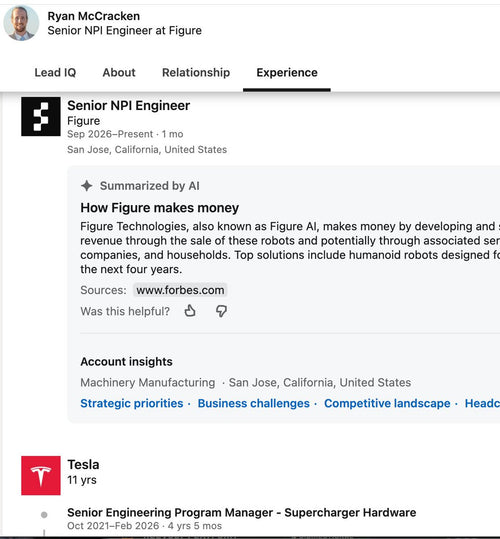500x539 pixels.
Task: Switch to the Lead IQ tab
Action: [x=55, y=73]
